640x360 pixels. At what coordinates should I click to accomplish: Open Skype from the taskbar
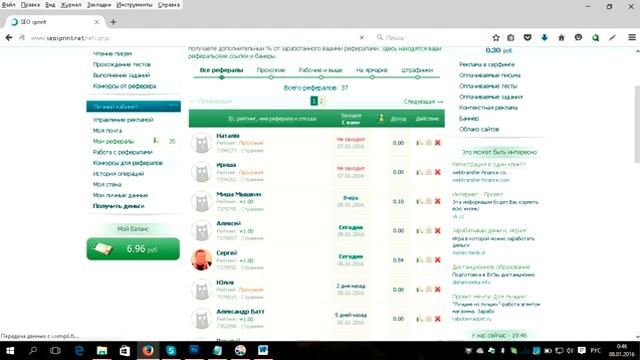point(171,350)
